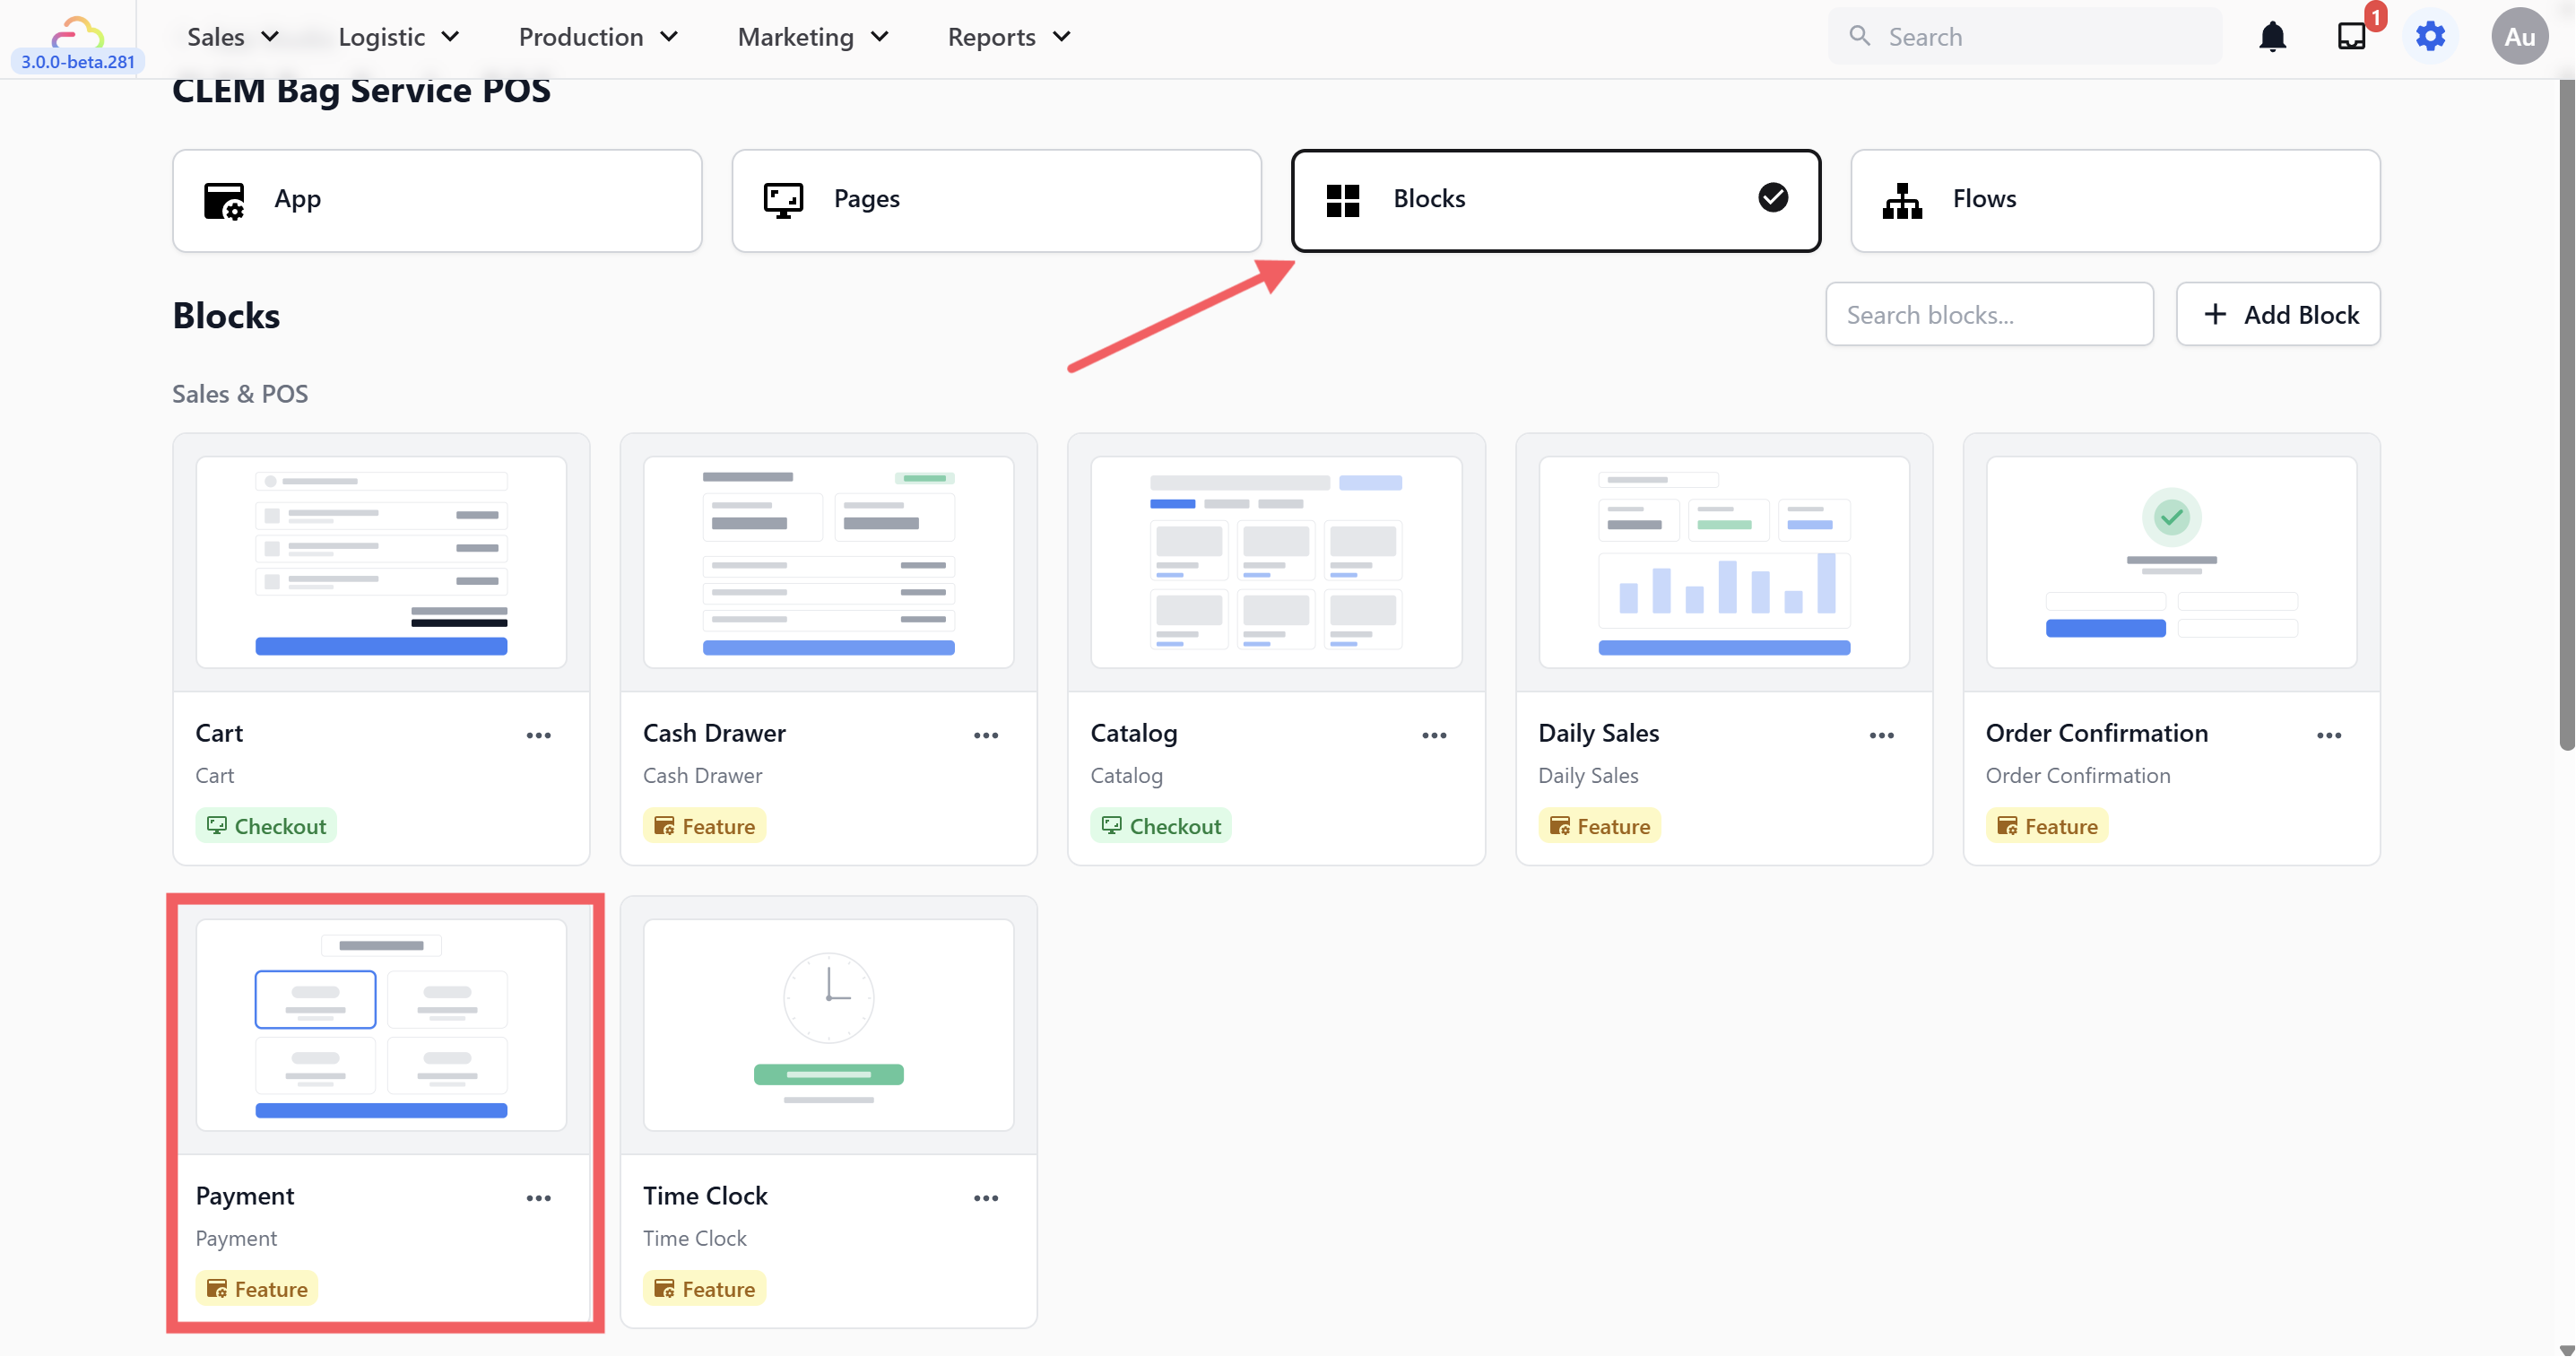The image size is (2576, 1357).
Task: Click the notifications bell icon
Action: coord(2272,37)
